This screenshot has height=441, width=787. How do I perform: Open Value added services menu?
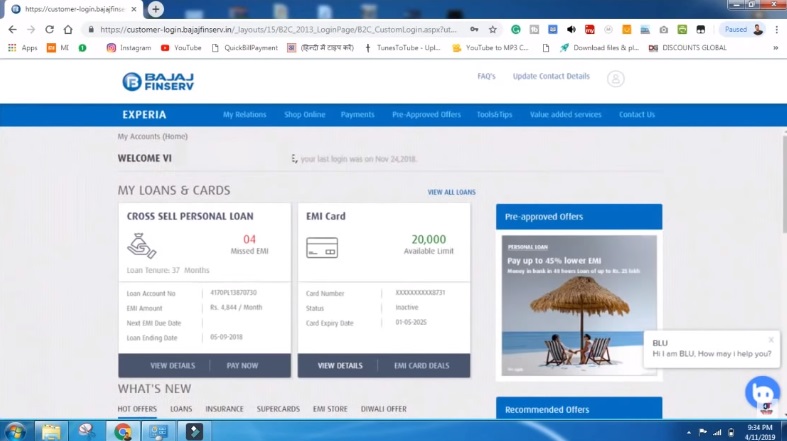[x=566, y=114]
